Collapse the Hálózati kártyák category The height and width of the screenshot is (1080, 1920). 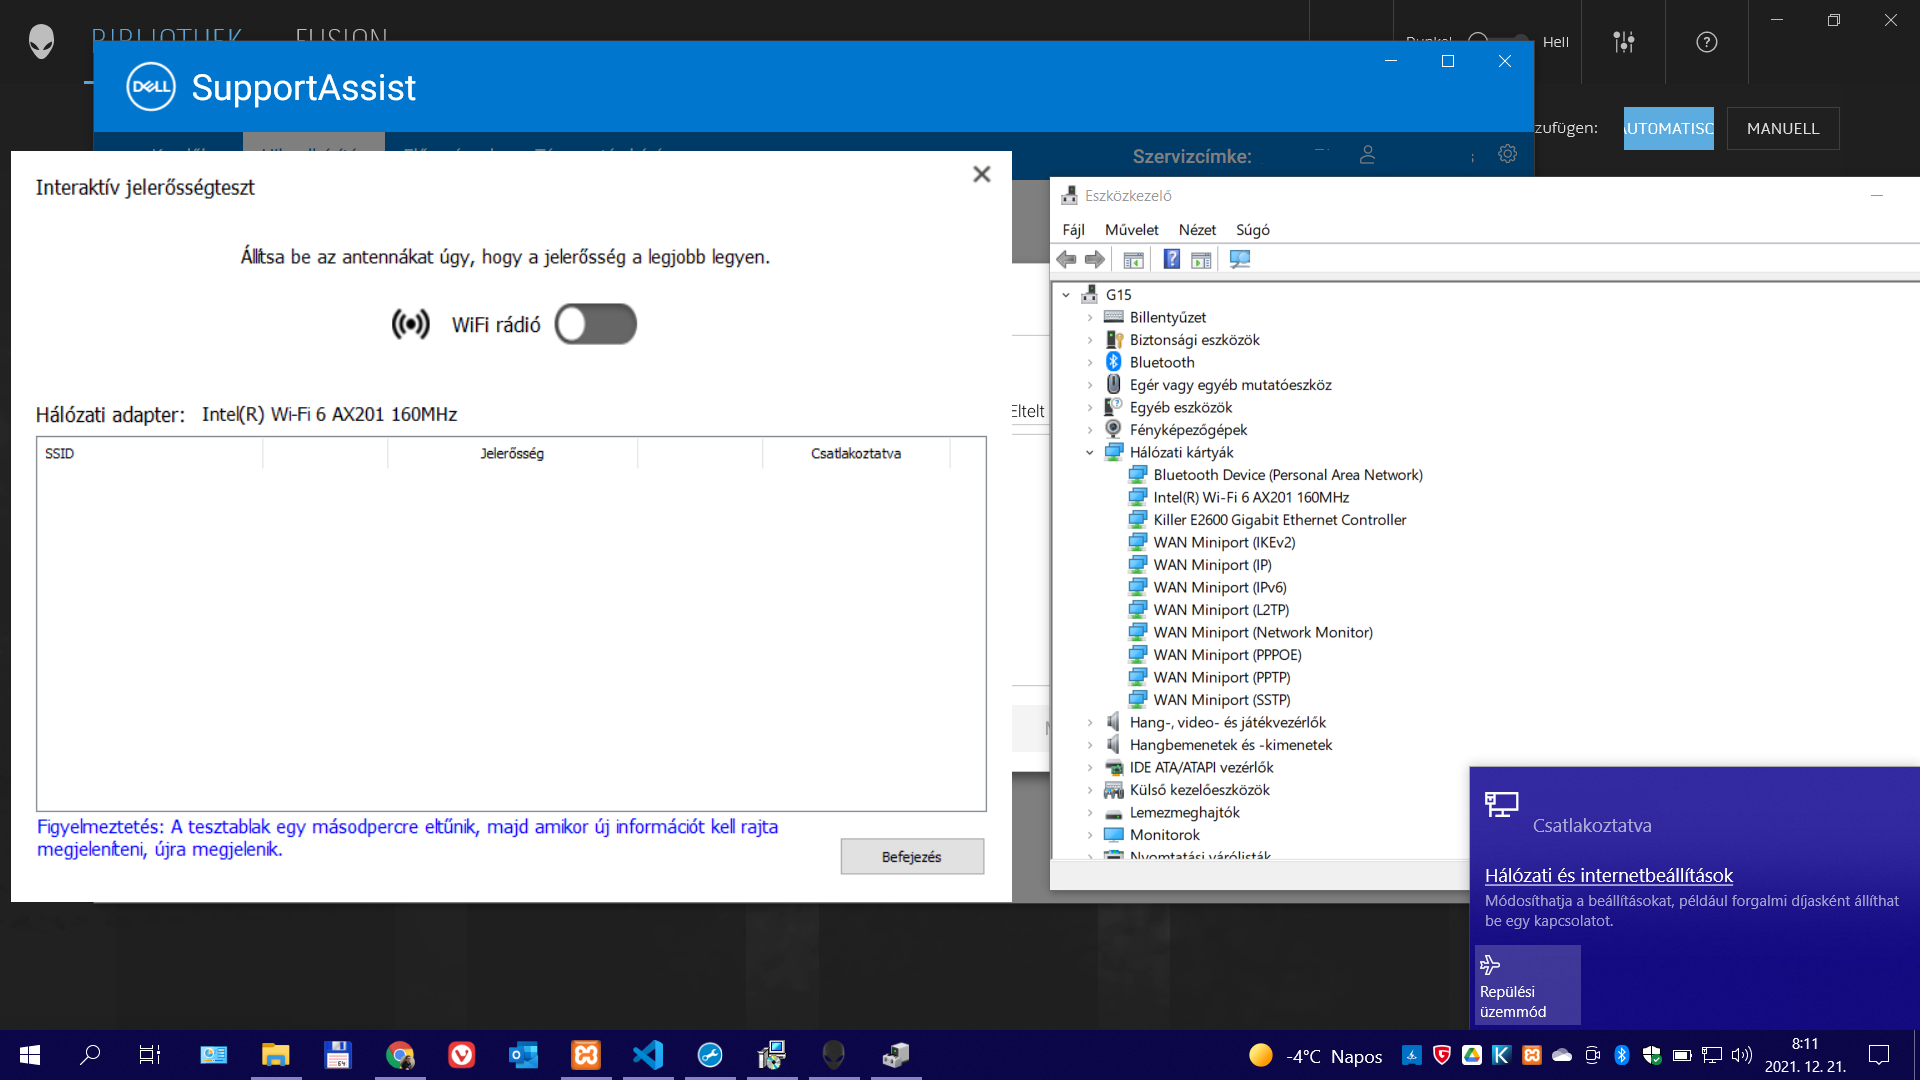click(1090, 452)
